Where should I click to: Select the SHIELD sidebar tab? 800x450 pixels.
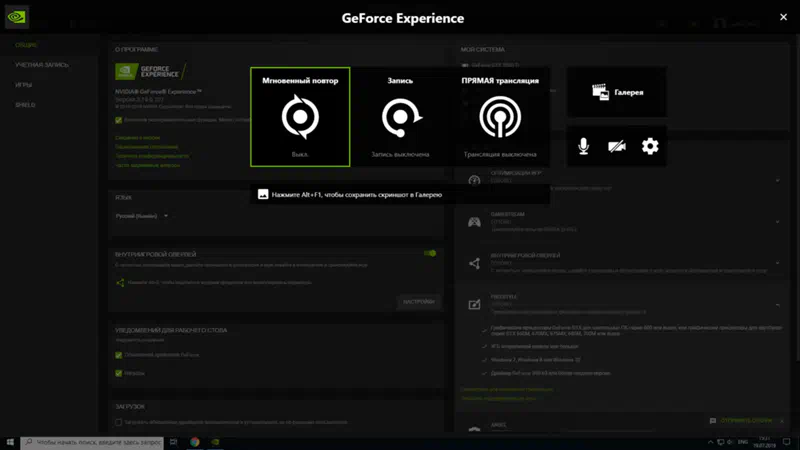pyautogui.click(x=25, y=105)
